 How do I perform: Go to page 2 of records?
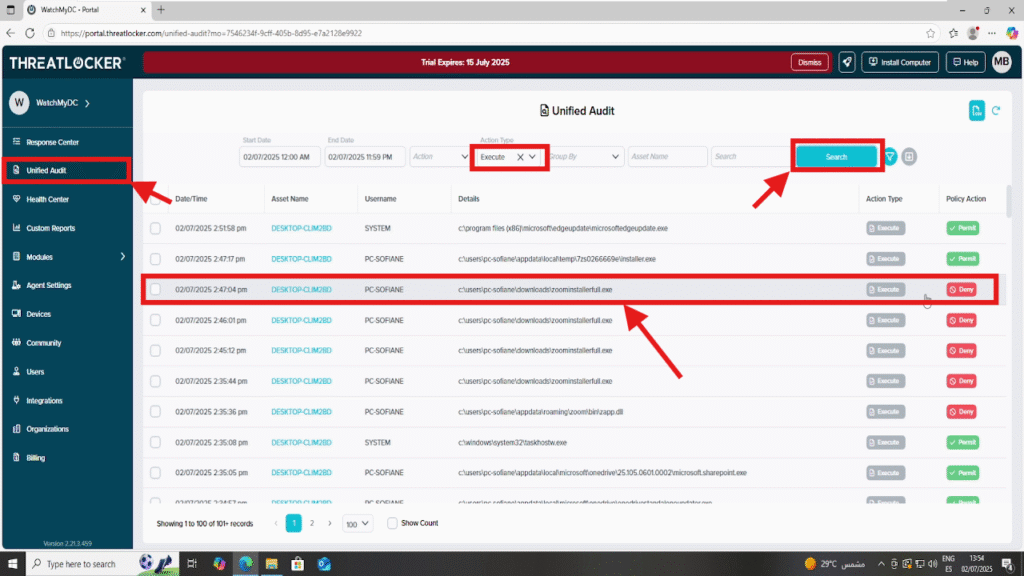(x=312, y=523)
